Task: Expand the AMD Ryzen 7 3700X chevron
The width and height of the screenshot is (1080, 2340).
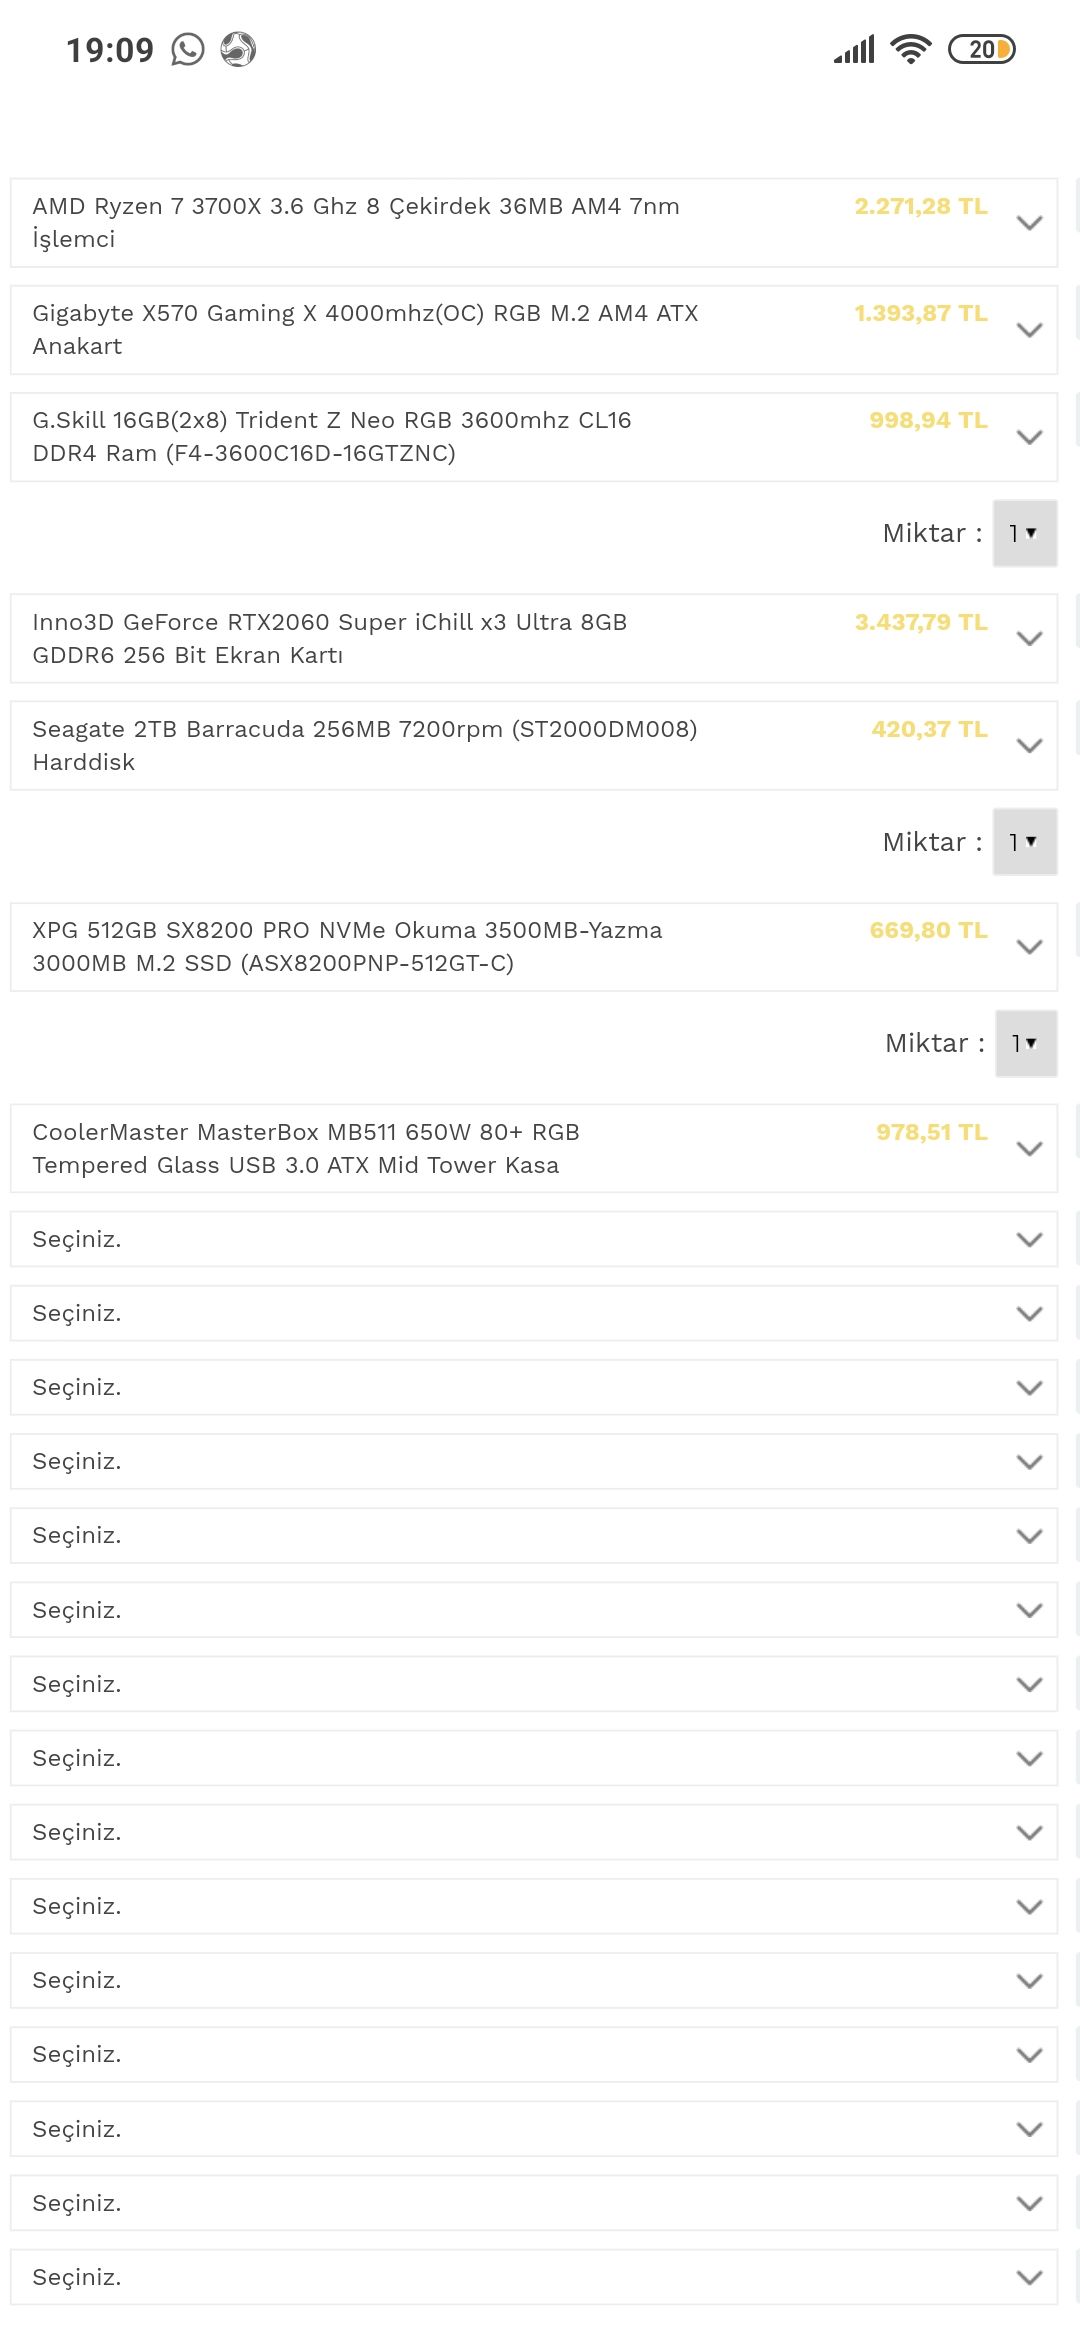Action: coord(1029,223)
